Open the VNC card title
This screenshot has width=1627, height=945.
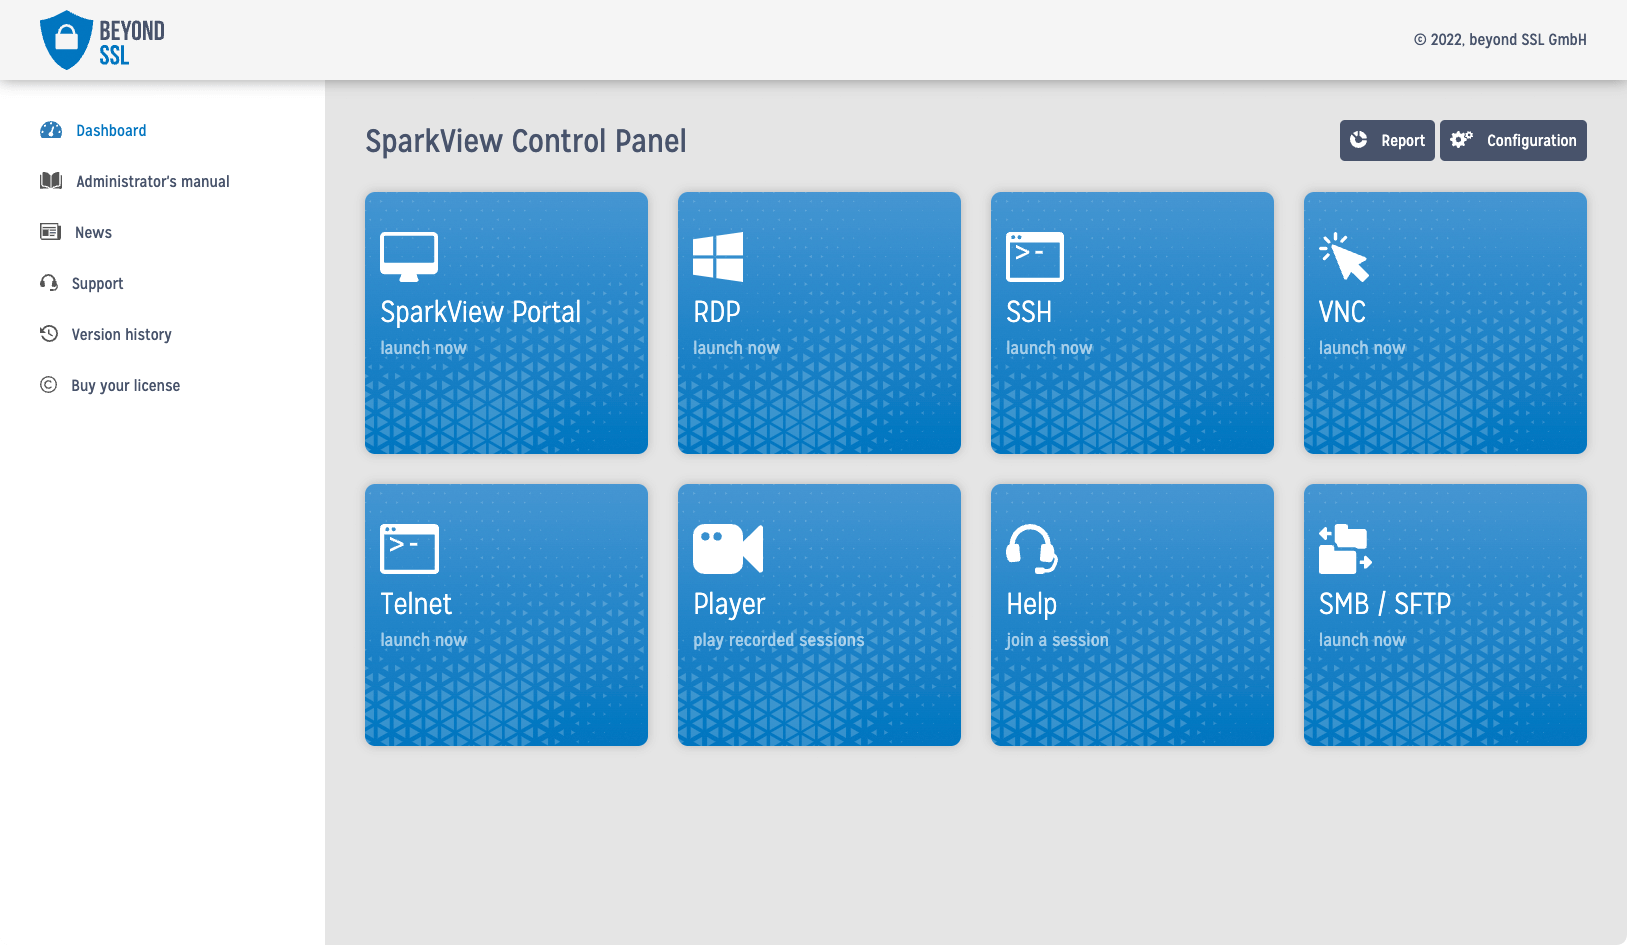pos(1342,312)
